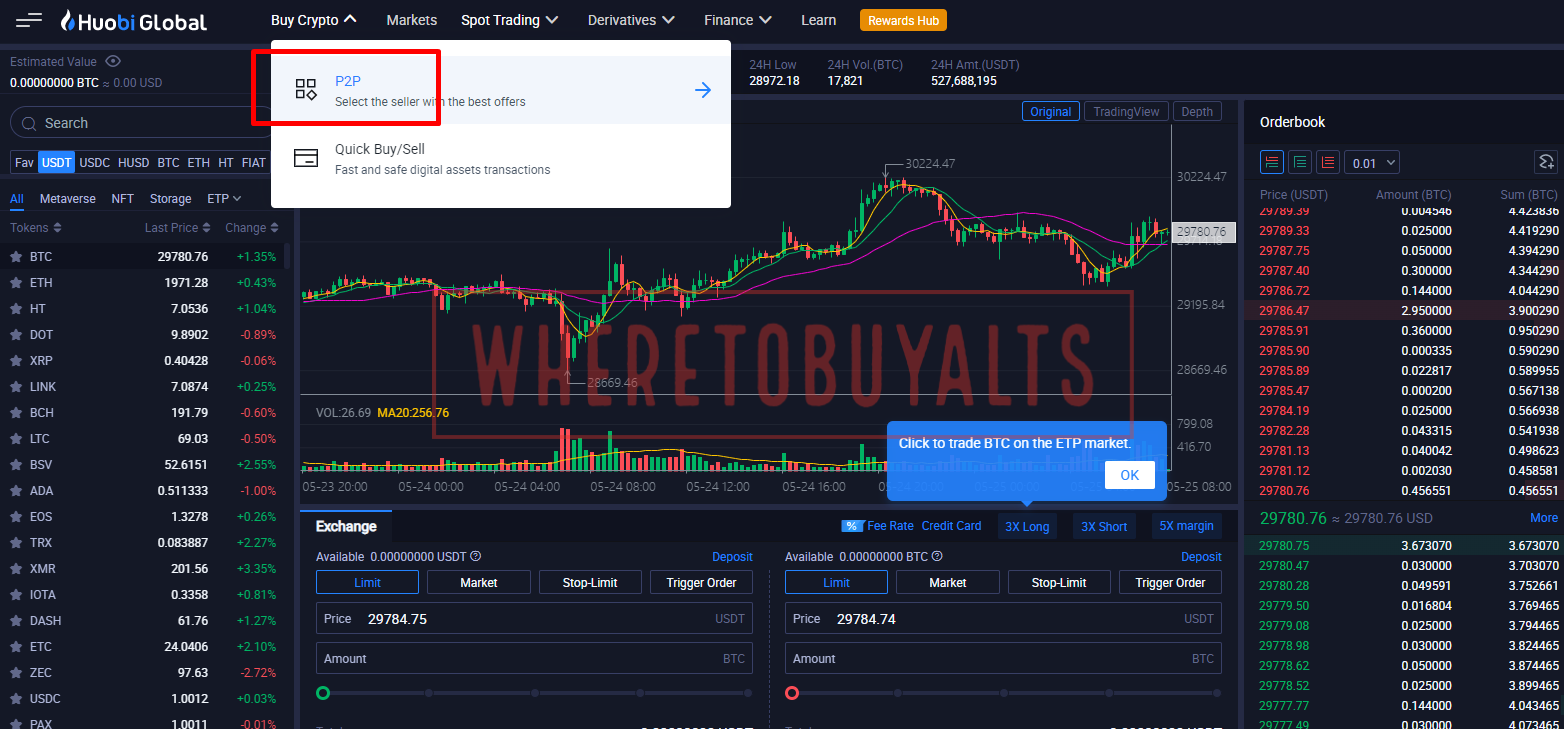
Task: Click the orderbook sum settings icon
Action: [x=1546, y=162]
